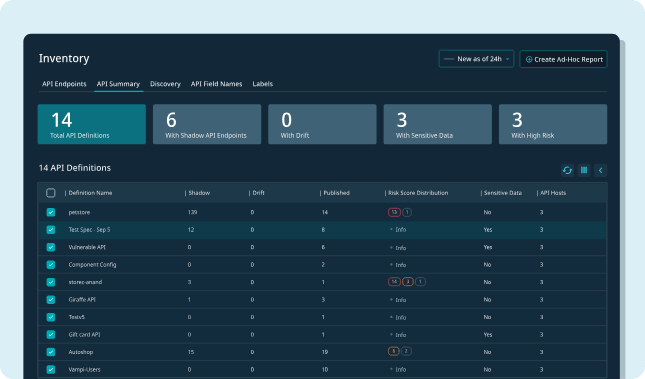Filter by With Shadow API Endpoints card

207,124
